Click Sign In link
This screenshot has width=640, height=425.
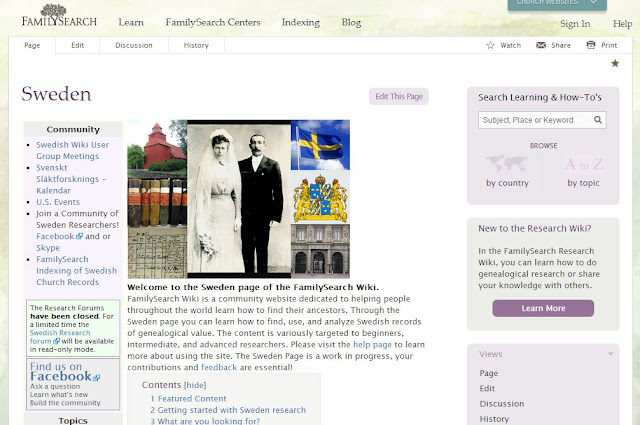pyautogui.click(x=575, y=24)
